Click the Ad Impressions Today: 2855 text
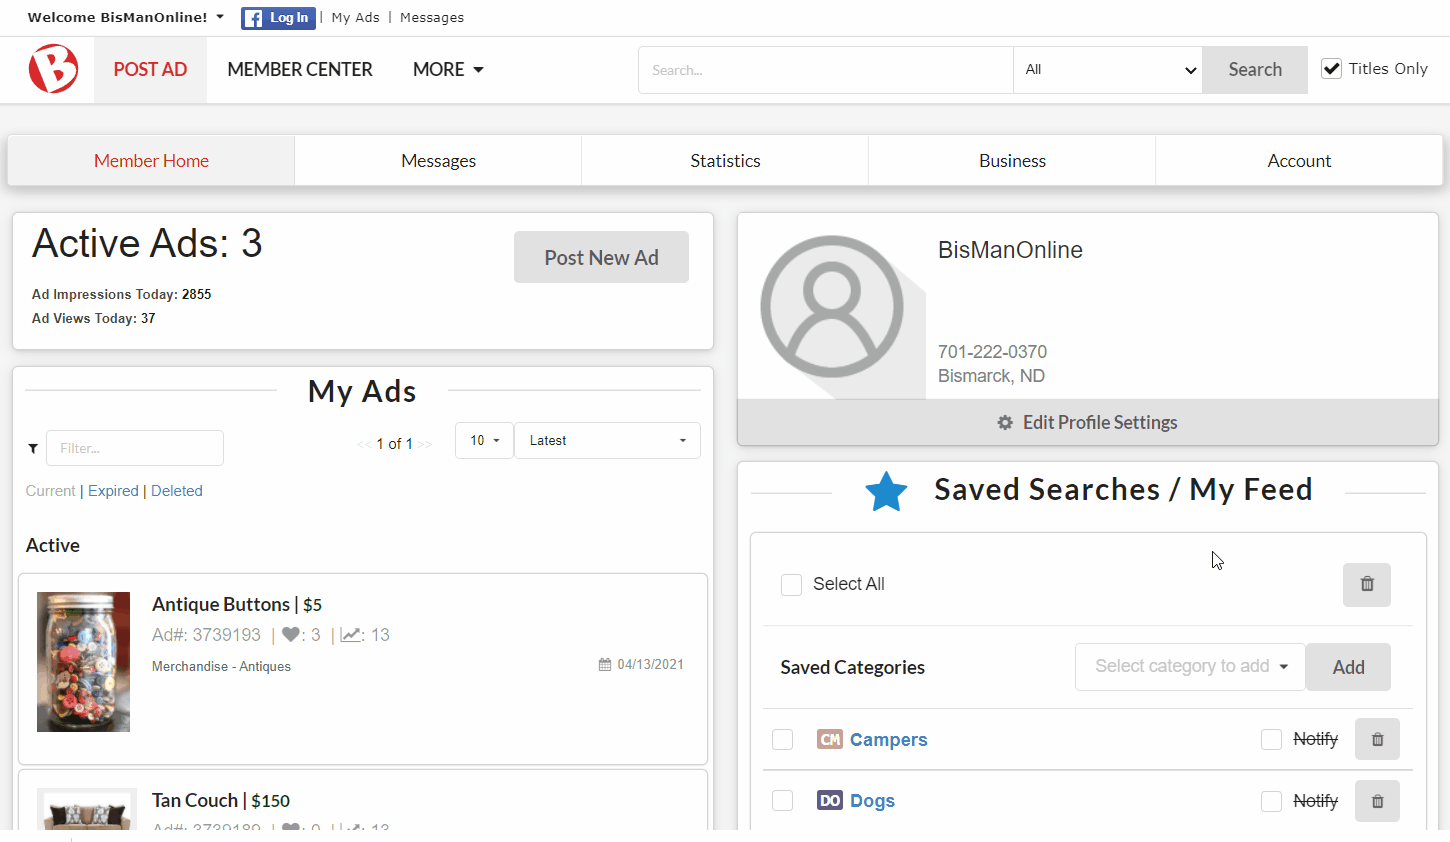 pos(121,294)
